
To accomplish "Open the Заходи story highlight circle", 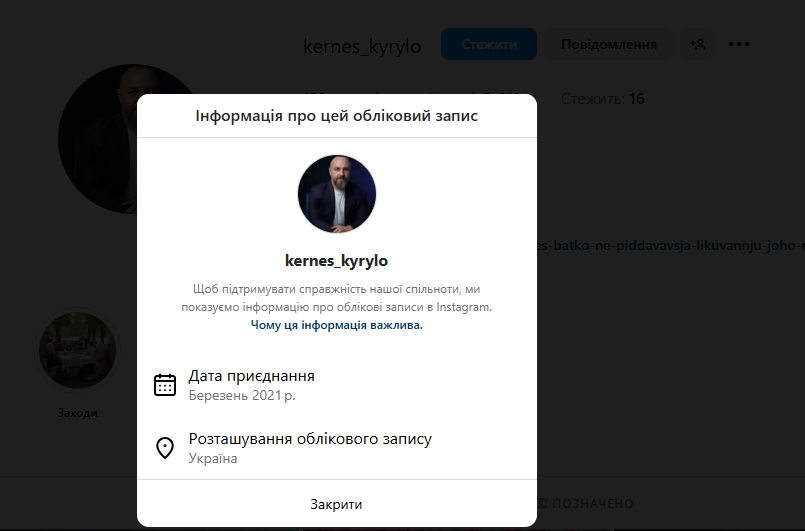I will click(78, 351).
